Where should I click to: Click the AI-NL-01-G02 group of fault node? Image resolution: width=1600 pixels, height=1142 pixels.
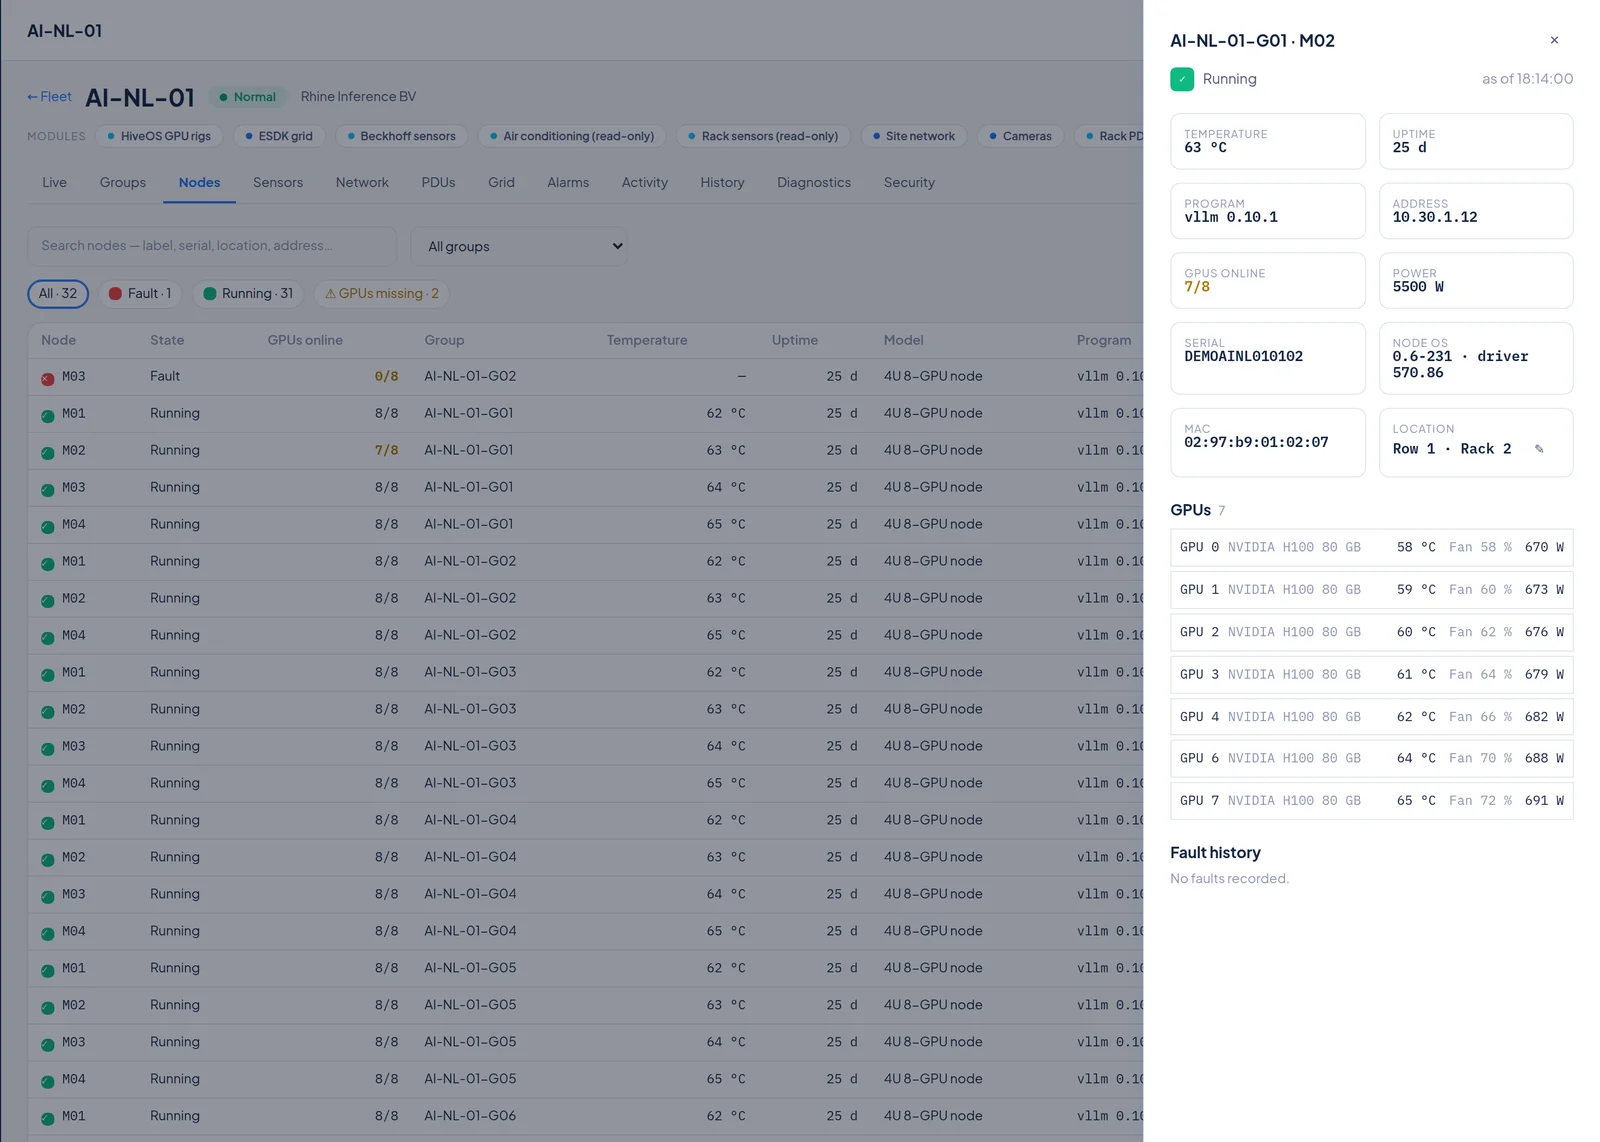point(470,377)
